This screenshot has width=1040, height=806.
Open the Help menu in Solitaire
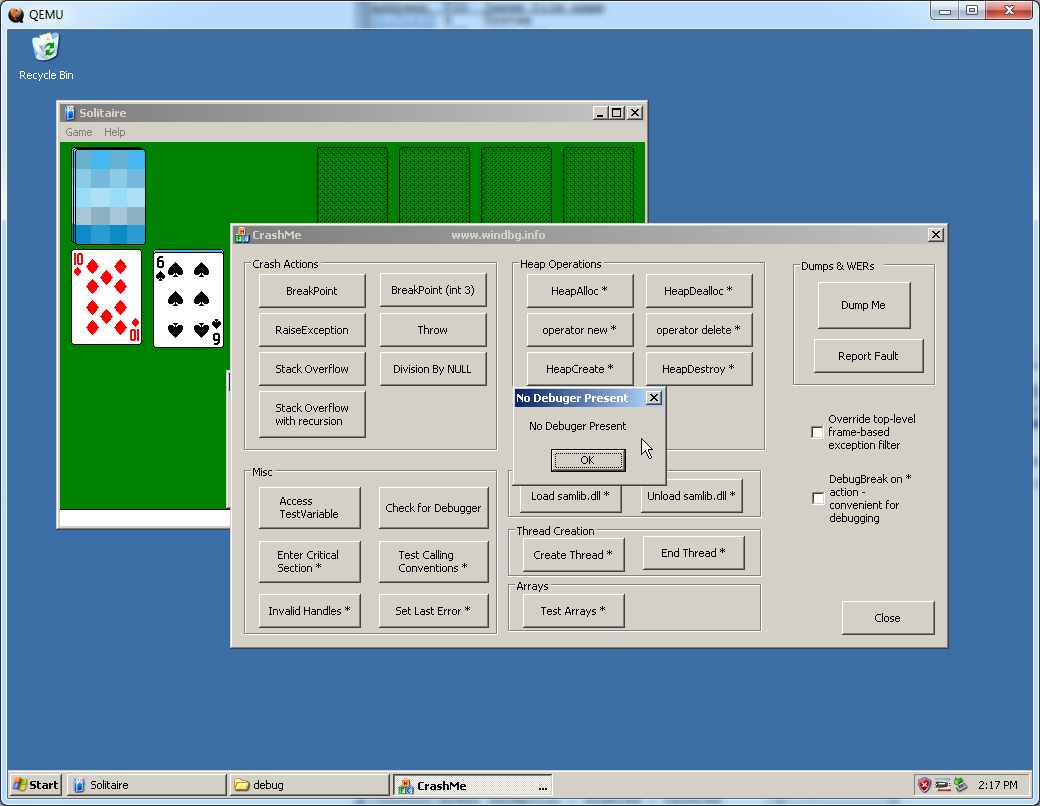click(x=114, y=132)
